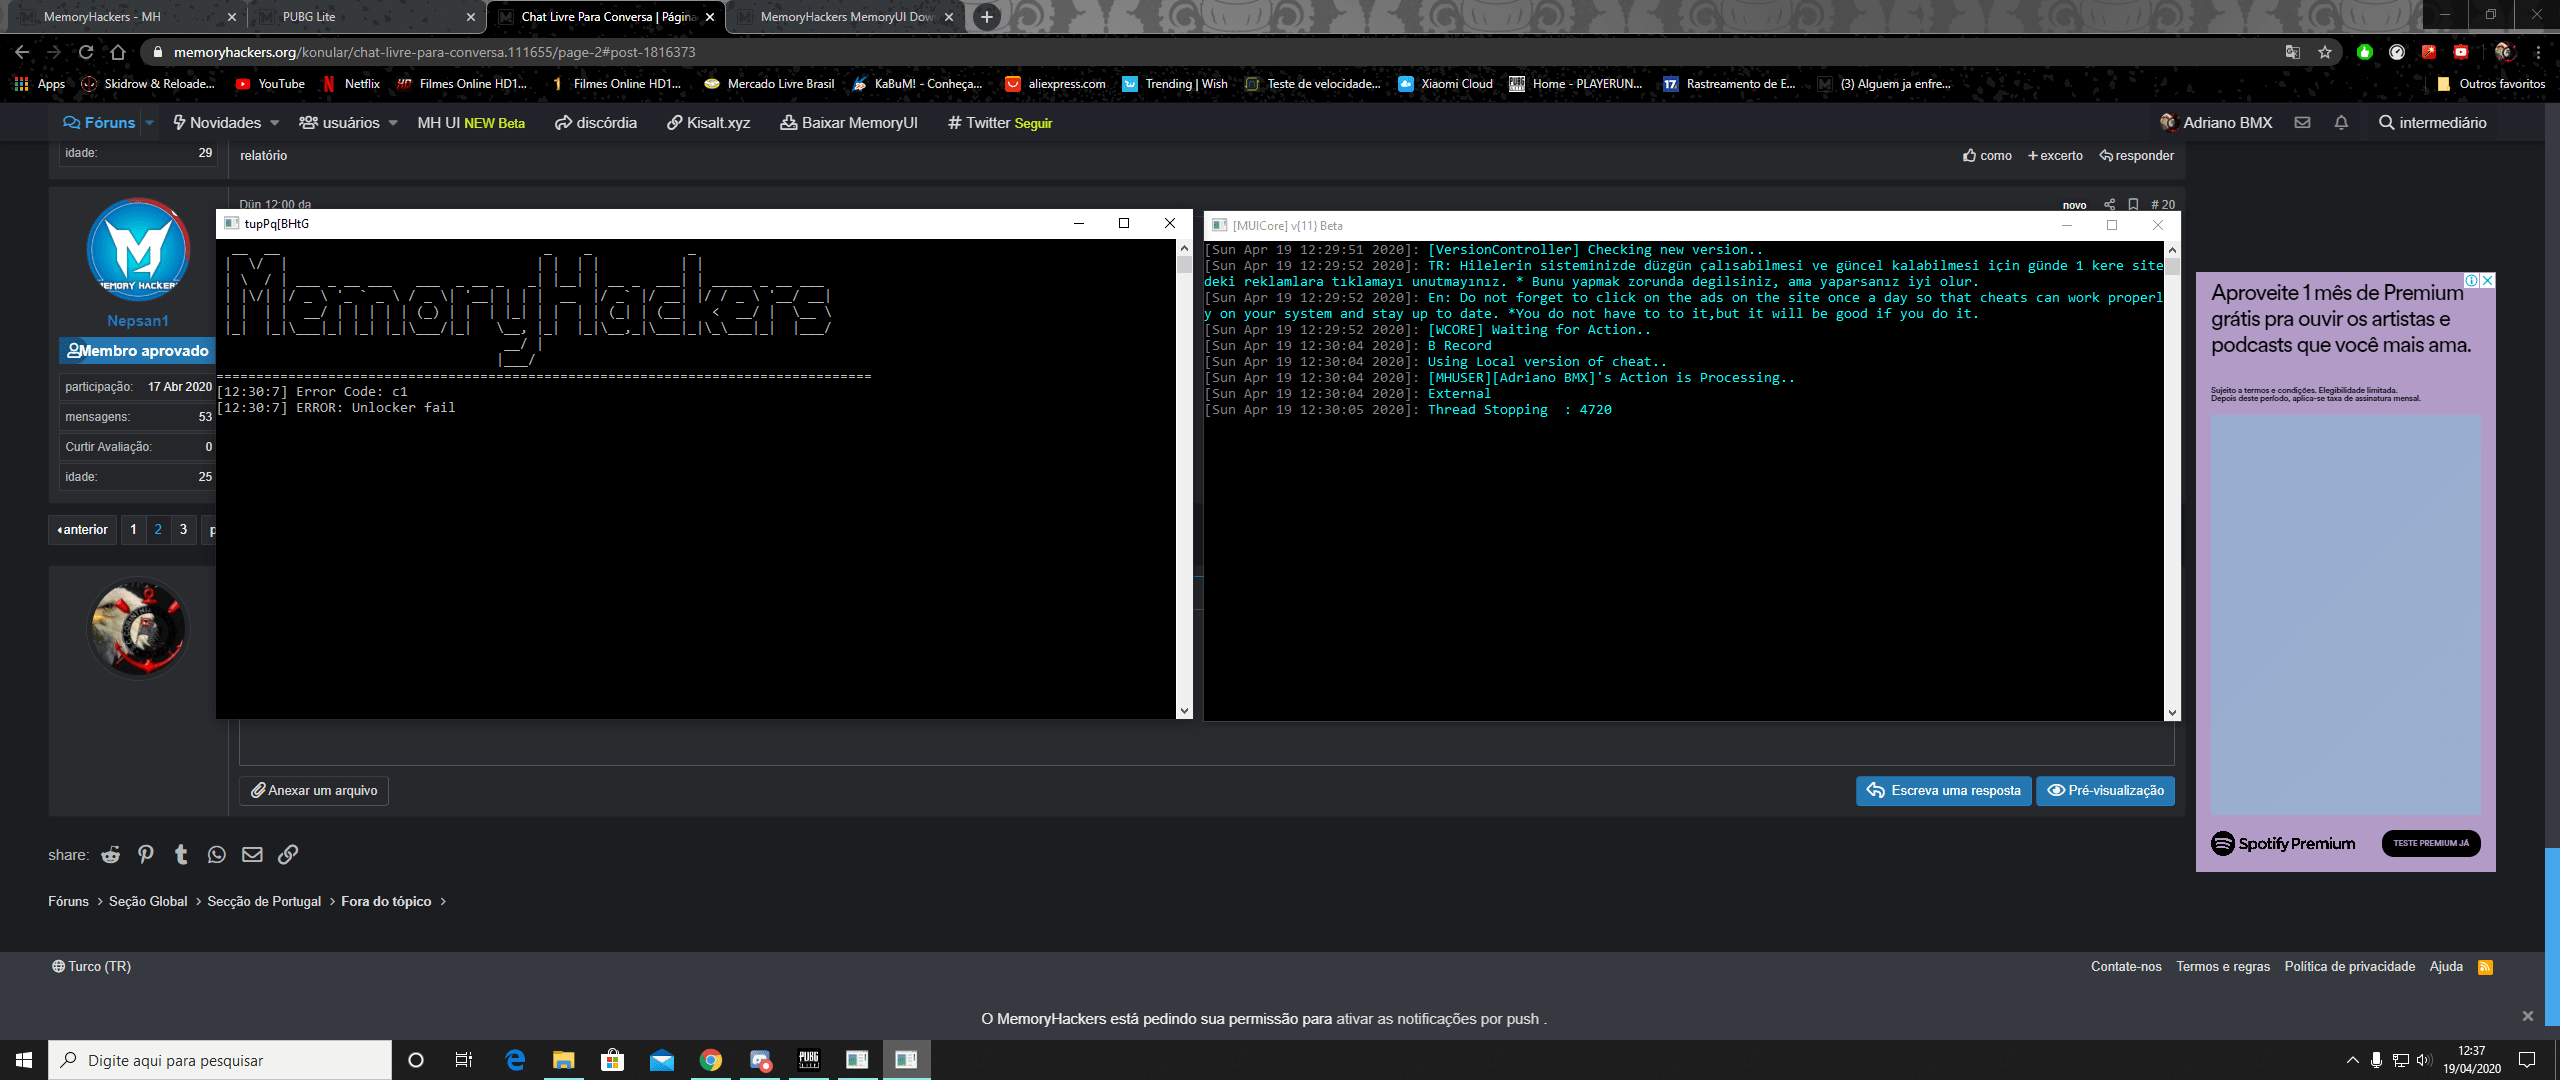The width and height of the screenshot is (2560, 1080).
Task: Open the Novidades menu item
Action: click(217, 123)
